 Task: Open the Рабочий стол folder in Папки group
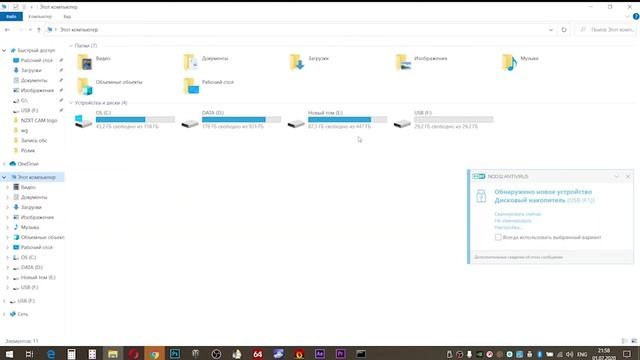click(x=209, y=86)
